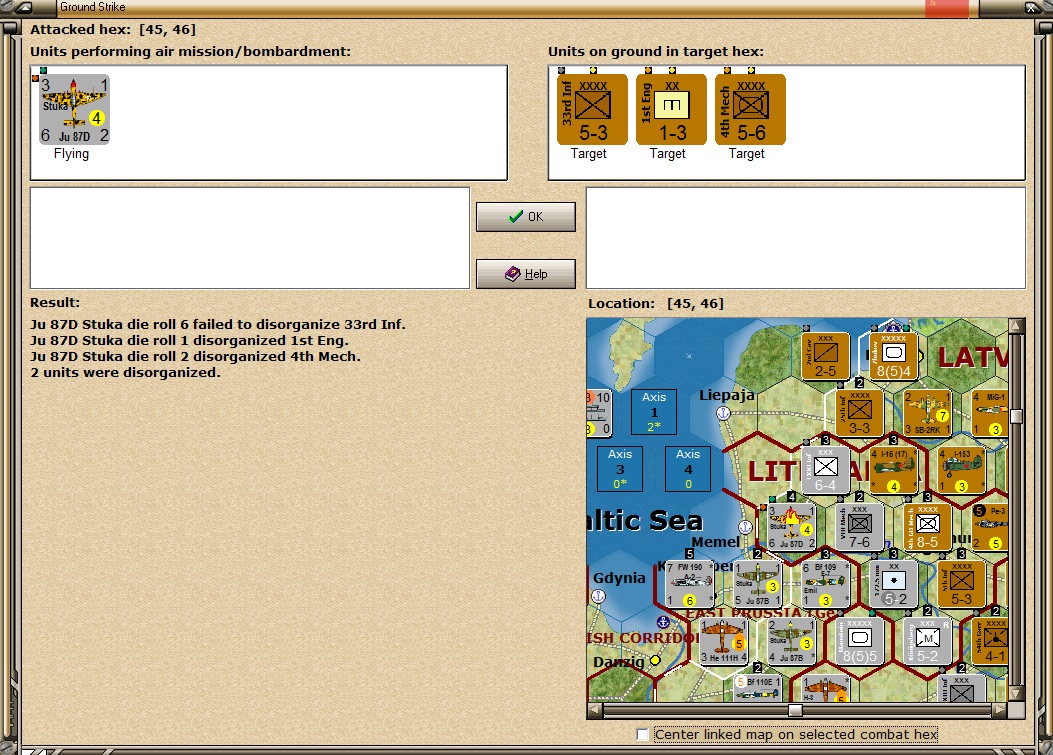The image size is (1053, 755).
Task: Select the flying Ju 87D Stuka unit in air mission list
Action: pyautogui.click(x=74, y=109)
